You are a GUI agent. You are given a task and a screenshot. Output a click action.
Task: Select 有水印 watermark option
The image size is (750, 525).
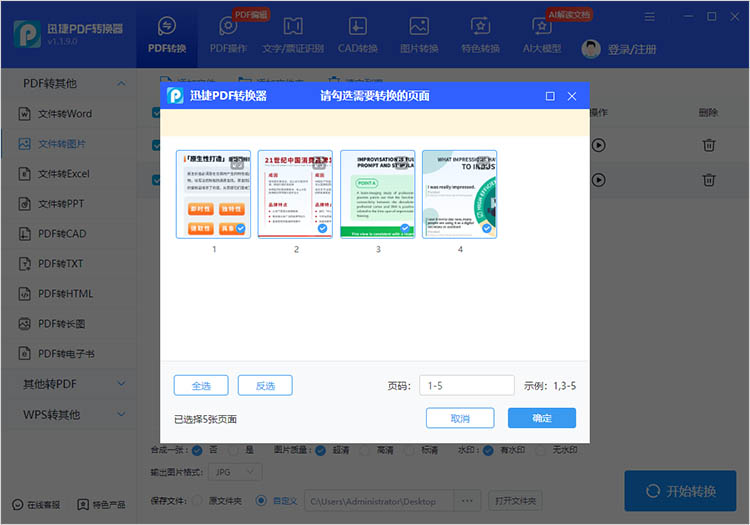[488, 450]
